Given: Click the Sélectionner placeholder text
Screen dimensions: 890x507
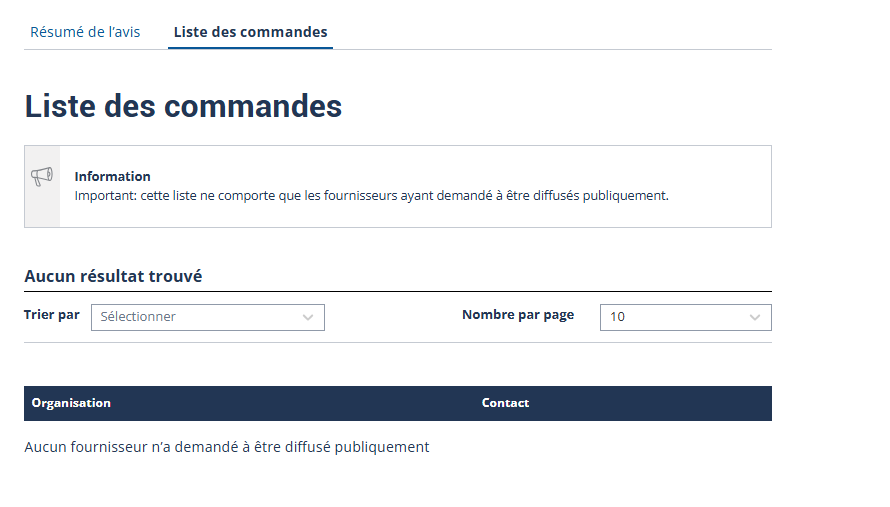Looking at the screenshot, I should pos(138,317).
